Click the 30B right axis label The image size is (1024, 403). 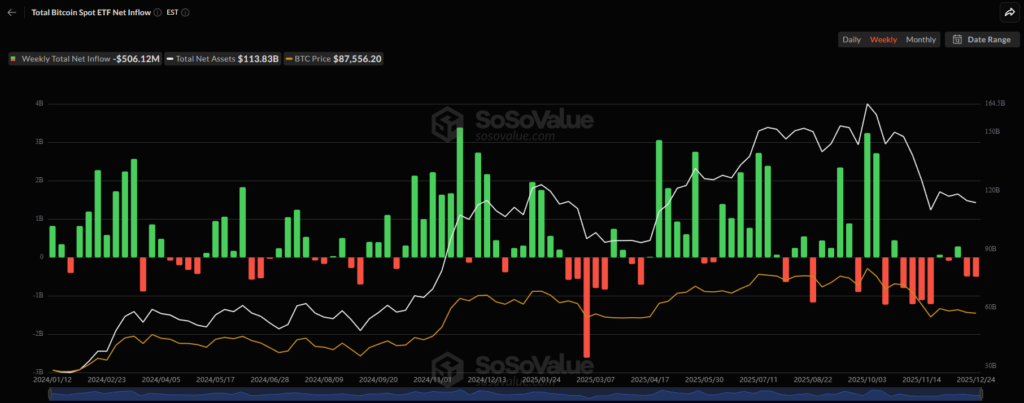click(x=991, y=366)
